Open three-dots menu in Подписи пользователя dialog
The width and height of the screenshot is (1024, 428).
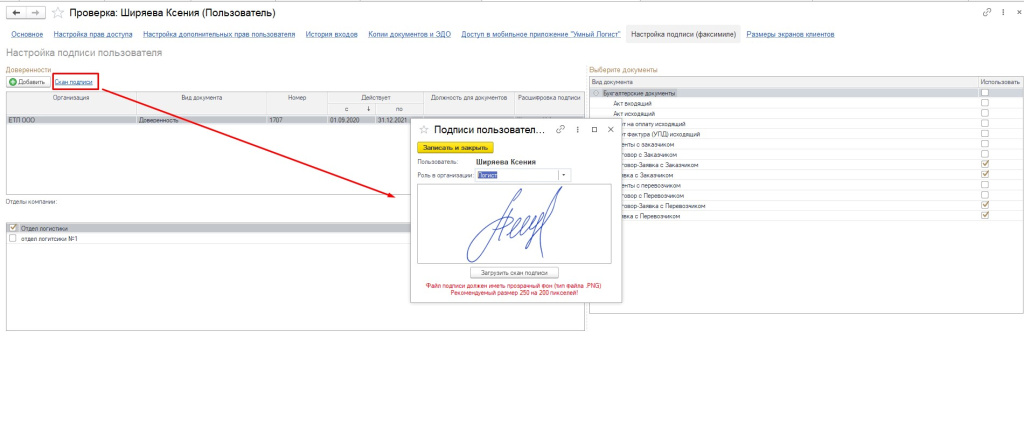(577, 130)
